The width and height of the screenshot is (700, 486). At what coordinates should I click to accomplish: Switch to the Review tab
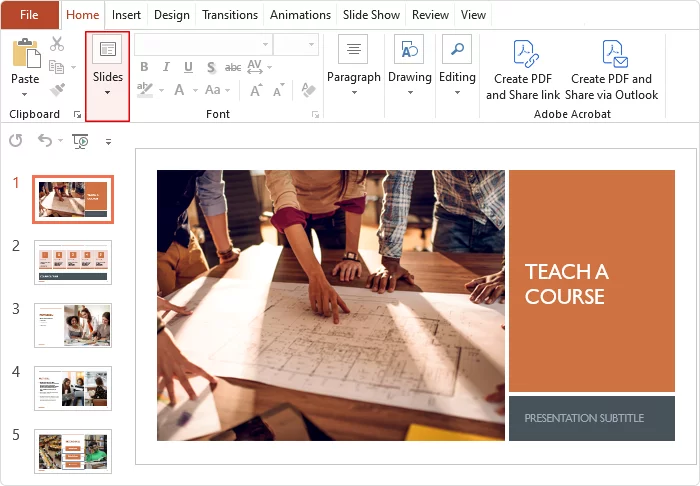430,15
